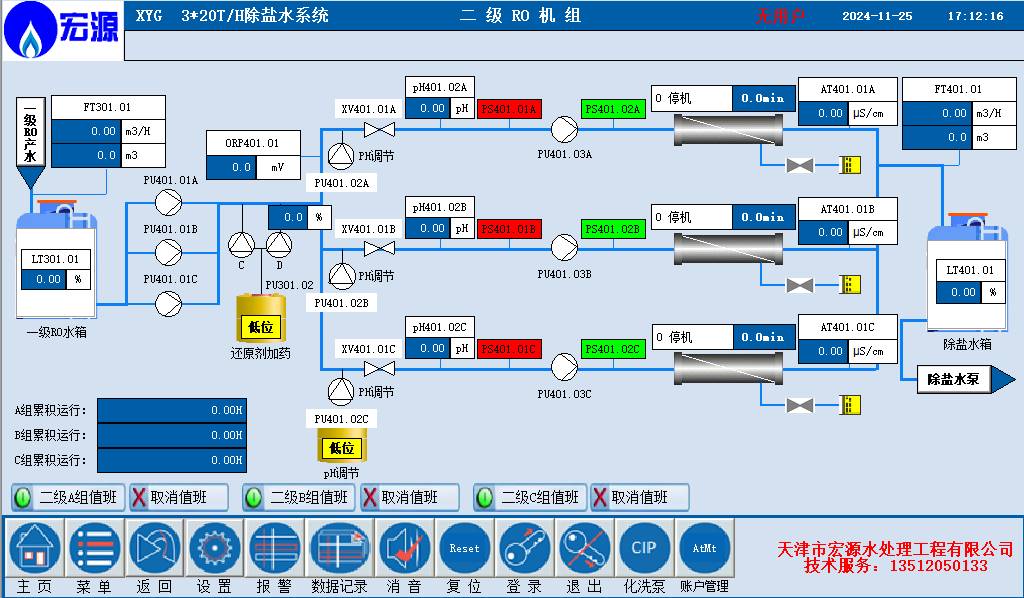The image size is (1024, 598).
Task: Click pressure switch PS401.02C indicator
Action: (x=613, y=349)
